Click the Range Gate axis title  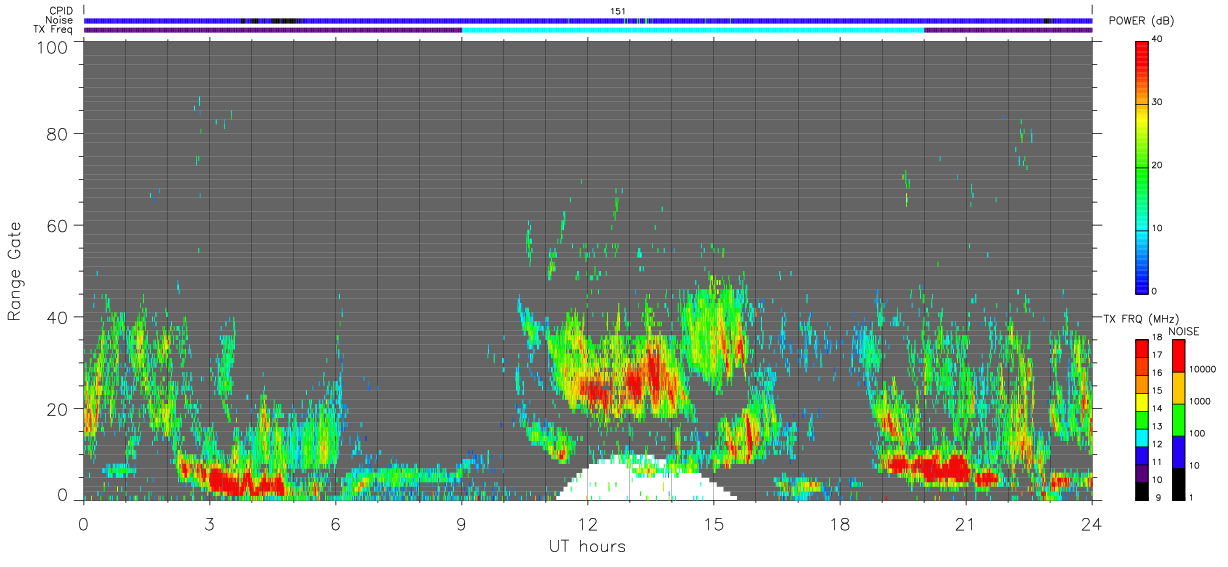[x=15, y=271]
